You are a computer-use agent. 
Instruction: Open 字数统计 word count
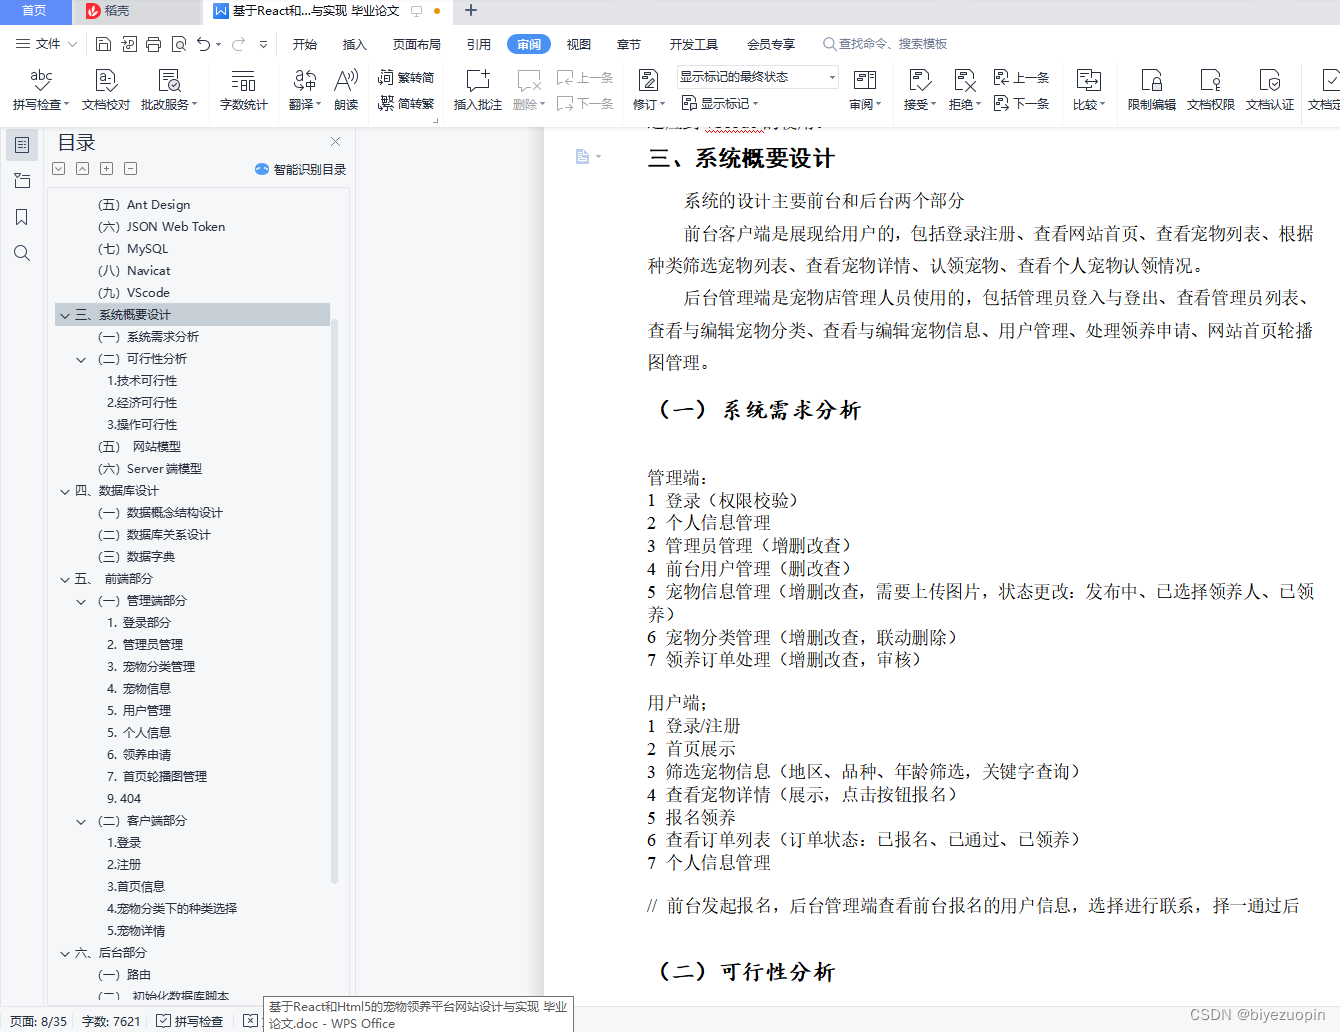243,89
